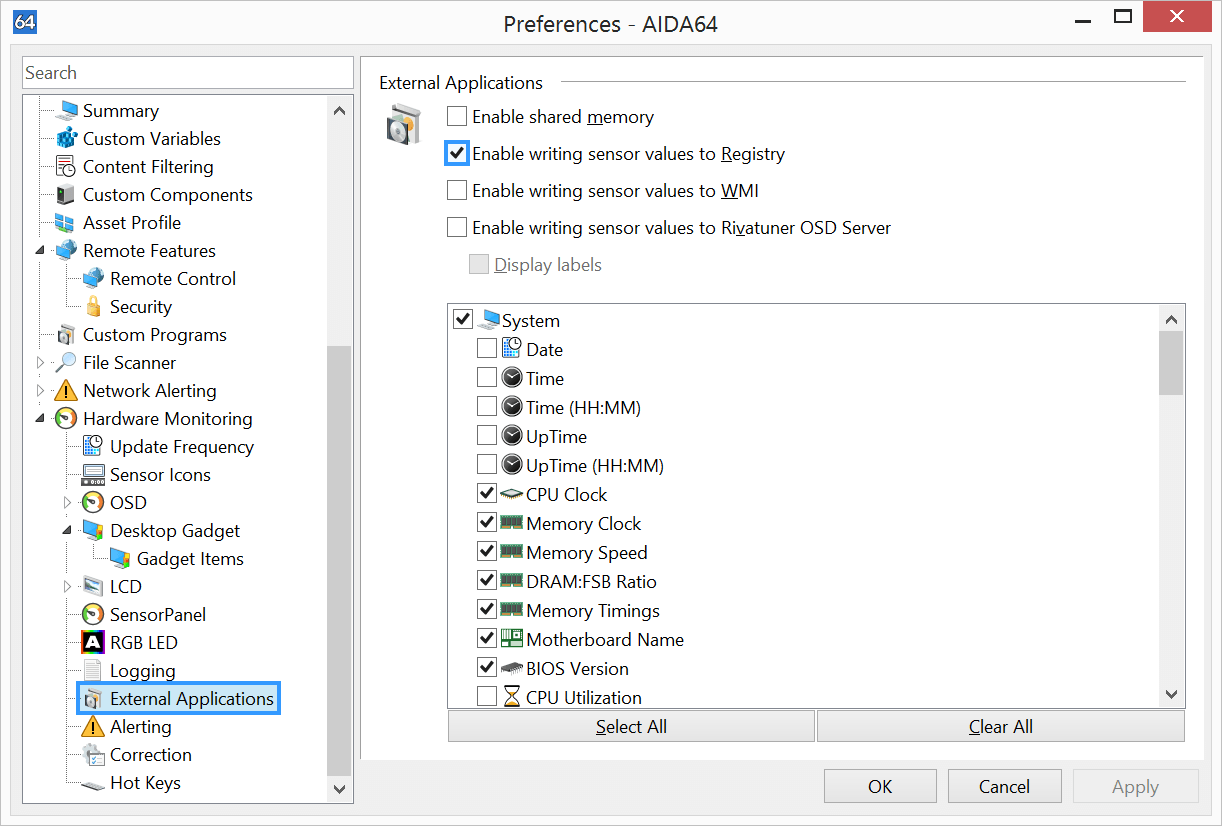Click the Content Filtering icon
This screenshot has width=1222, height=826.
[x=67, y=167]
